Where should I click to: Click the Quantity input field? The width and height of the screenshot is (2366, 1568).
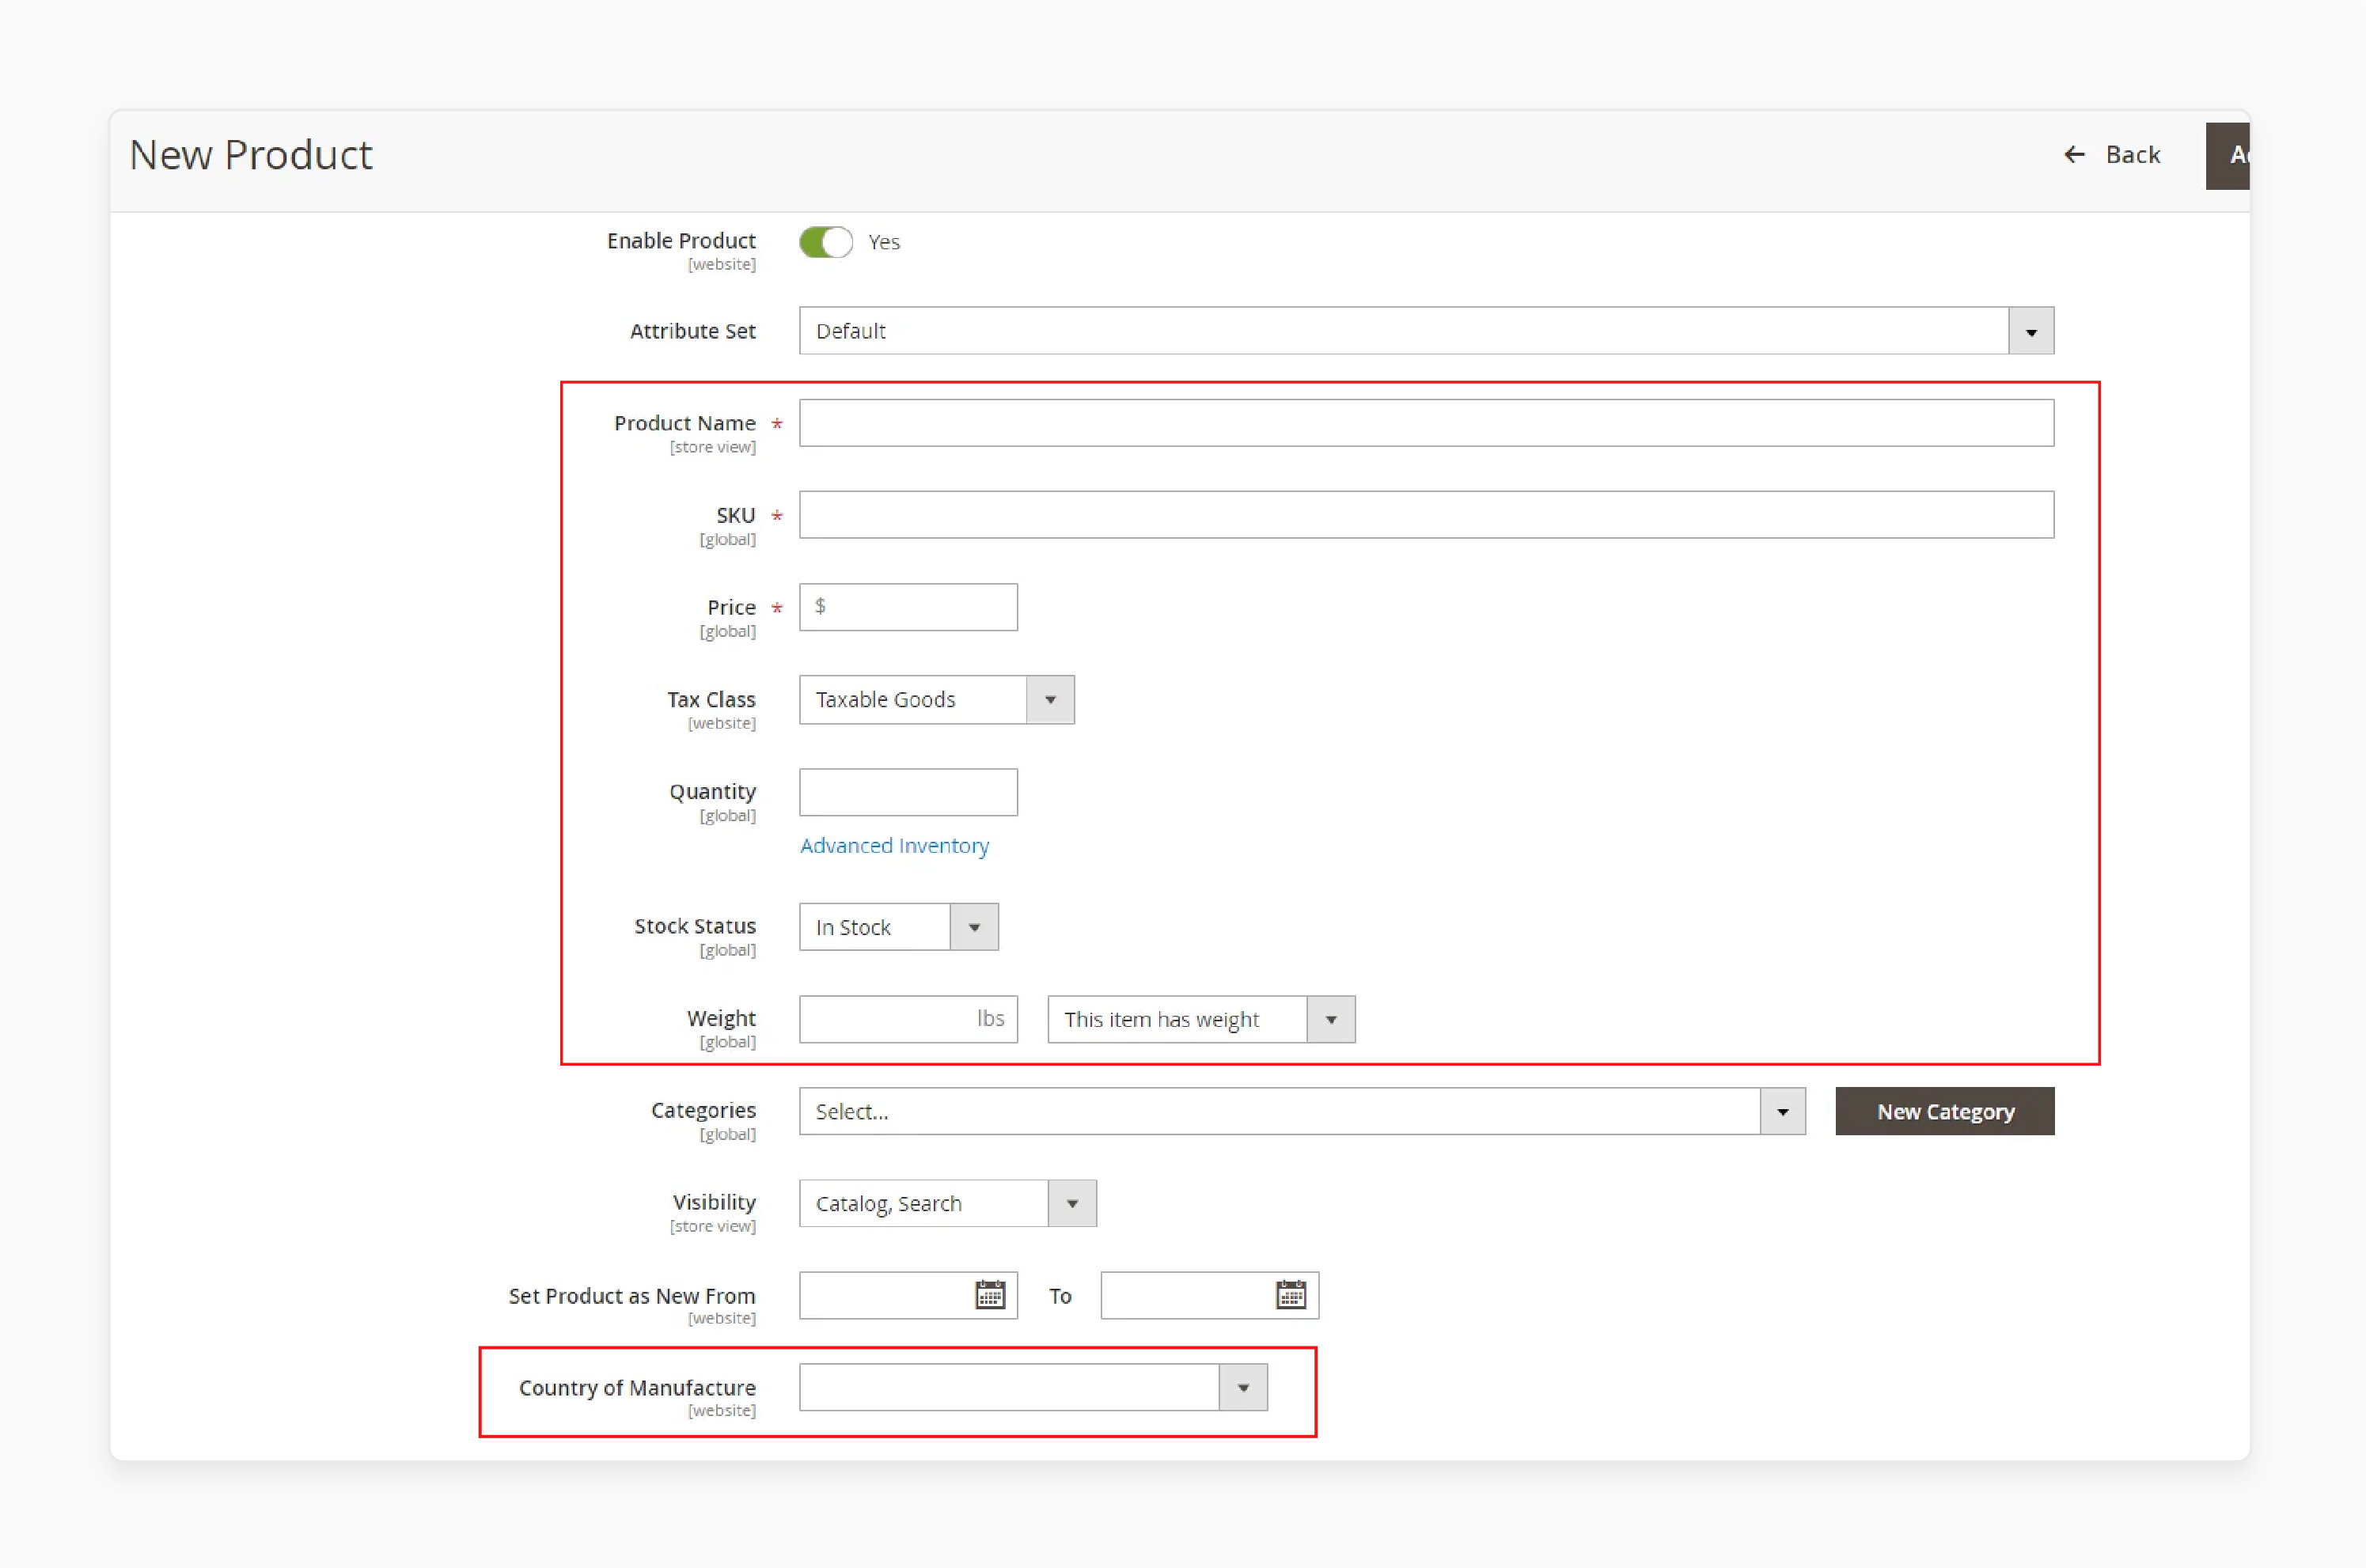[x=907, y=791]
